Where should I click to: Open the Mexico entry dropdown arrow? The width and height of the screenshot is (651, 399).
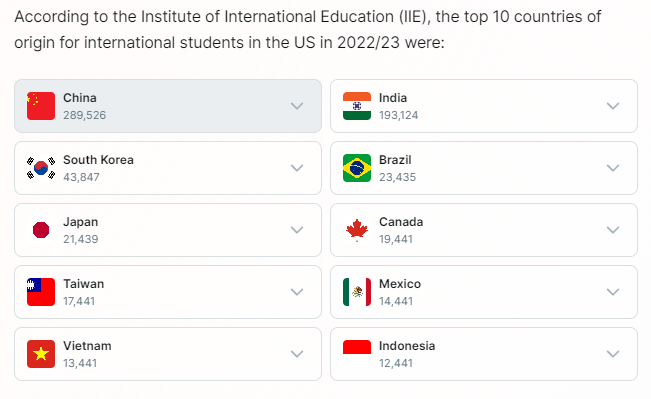click(x=613, y=292)
